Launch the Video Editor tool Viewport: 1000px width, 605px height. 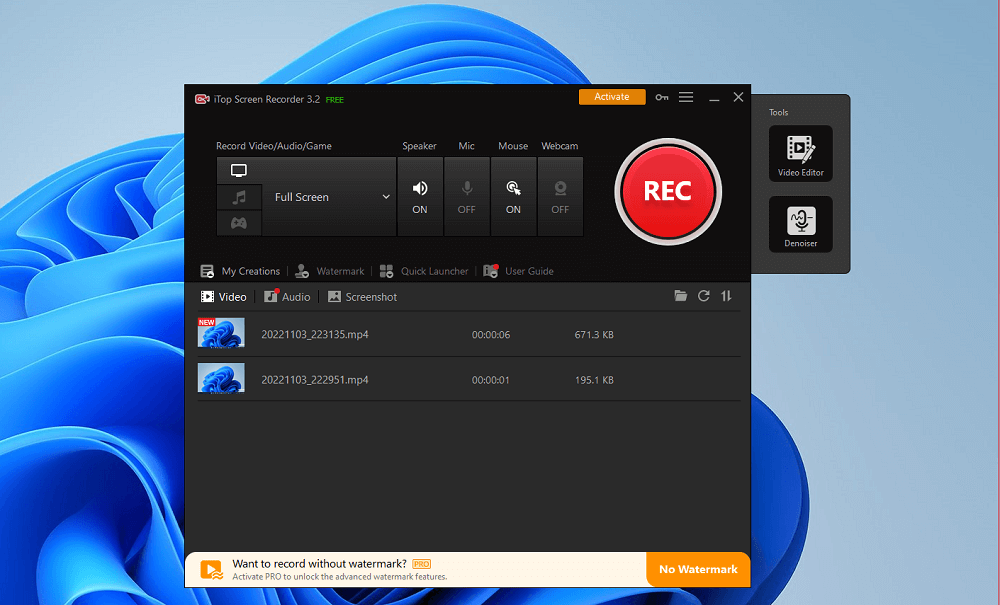point(800,154)
